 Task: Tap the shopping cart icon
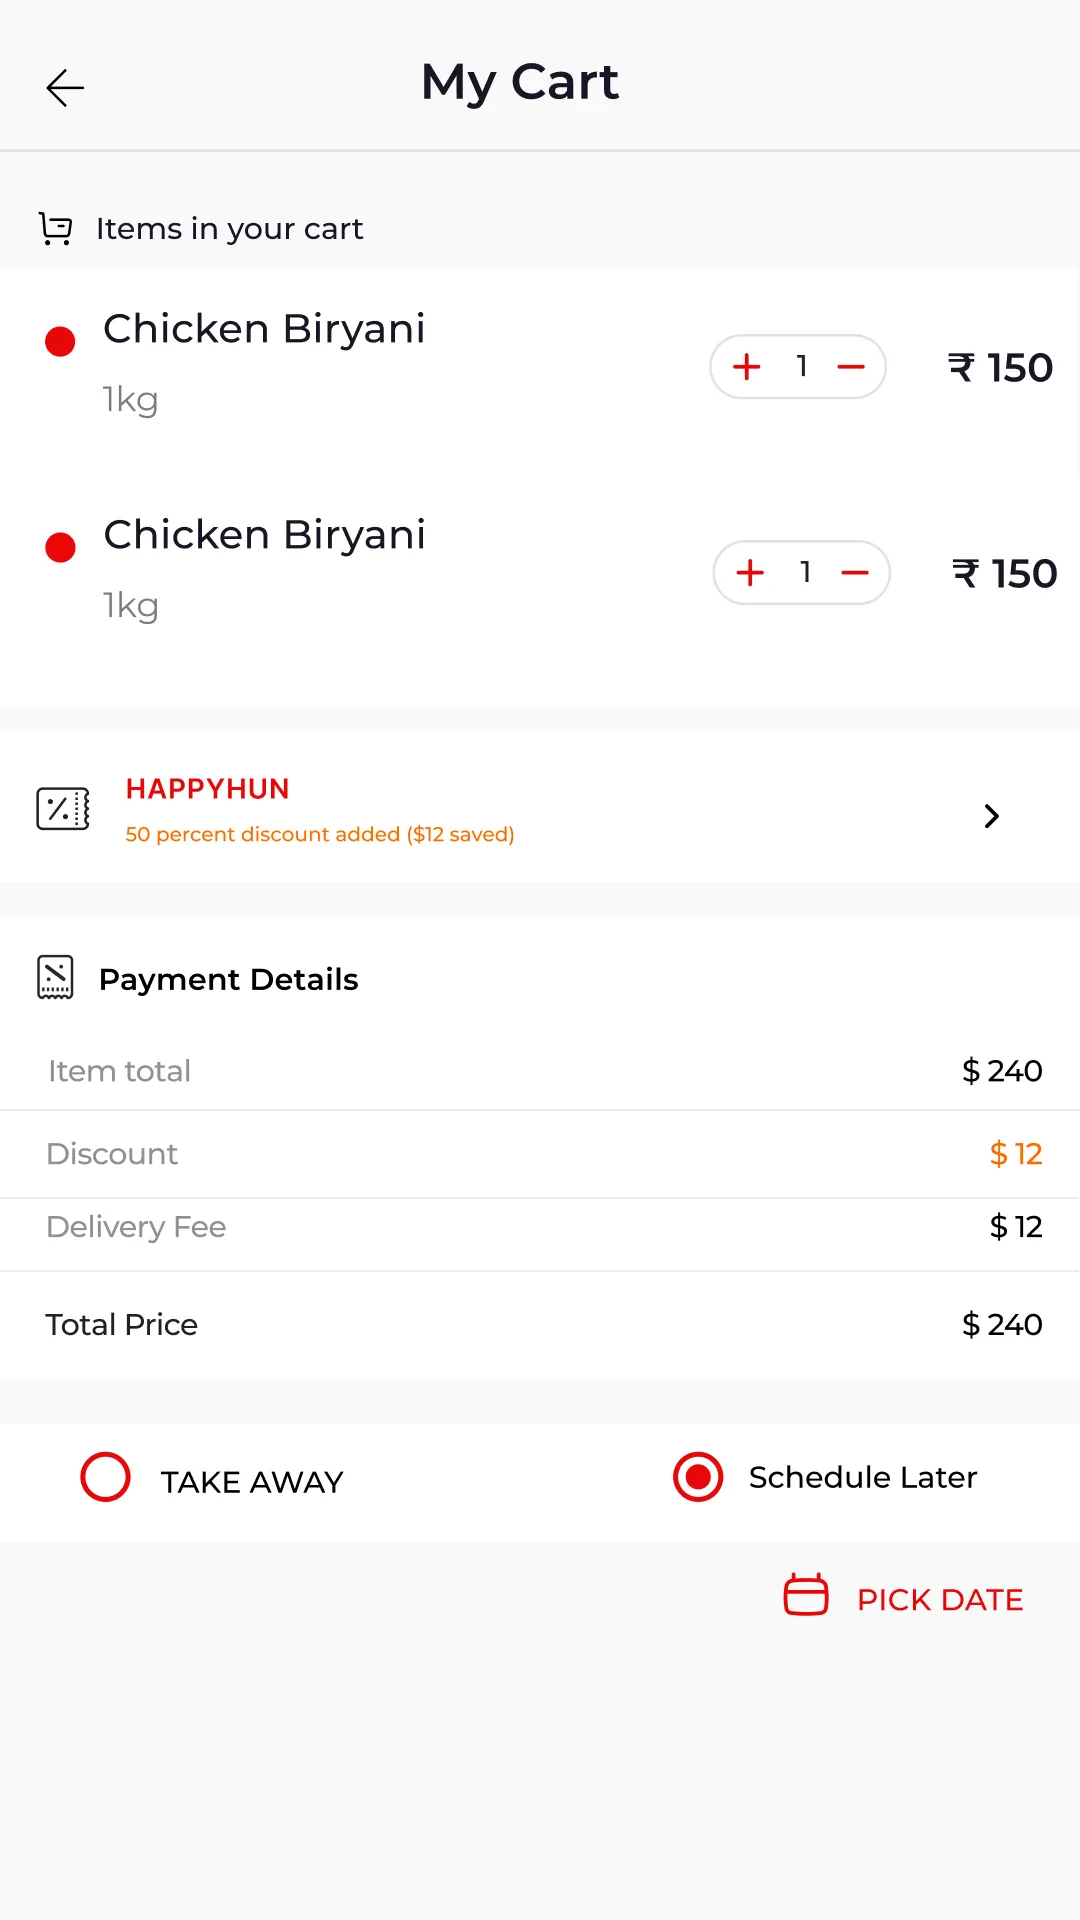coord(56,228)
